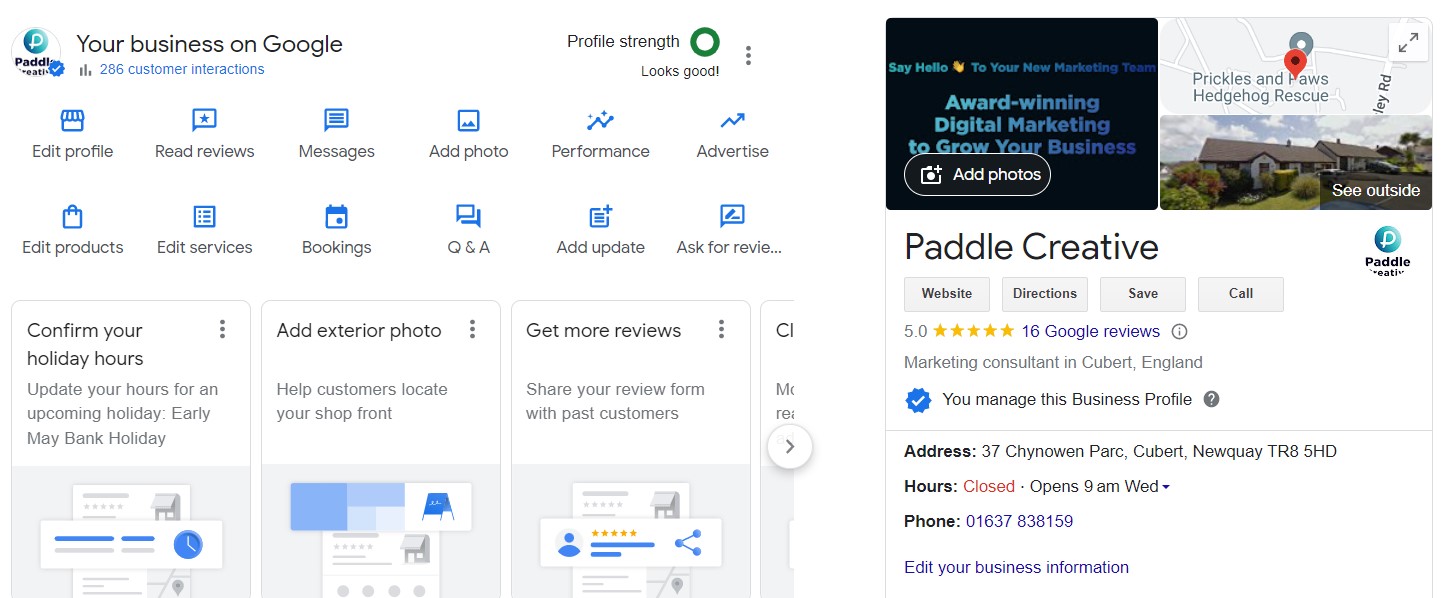Click the 16 Google reviews link

pyautogui.click(x=1090, y=331)
